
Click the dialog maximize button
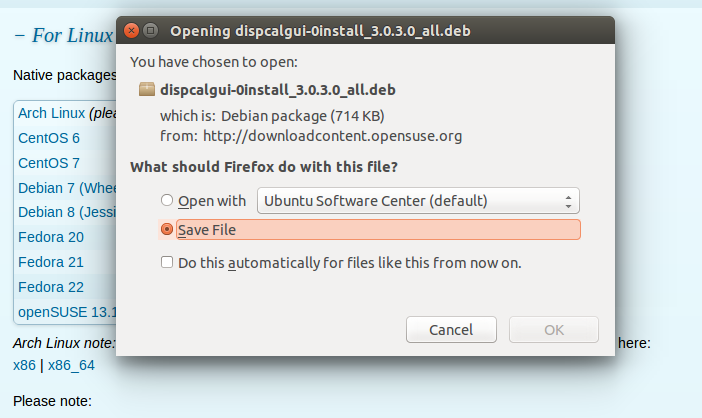coord(151,30)
